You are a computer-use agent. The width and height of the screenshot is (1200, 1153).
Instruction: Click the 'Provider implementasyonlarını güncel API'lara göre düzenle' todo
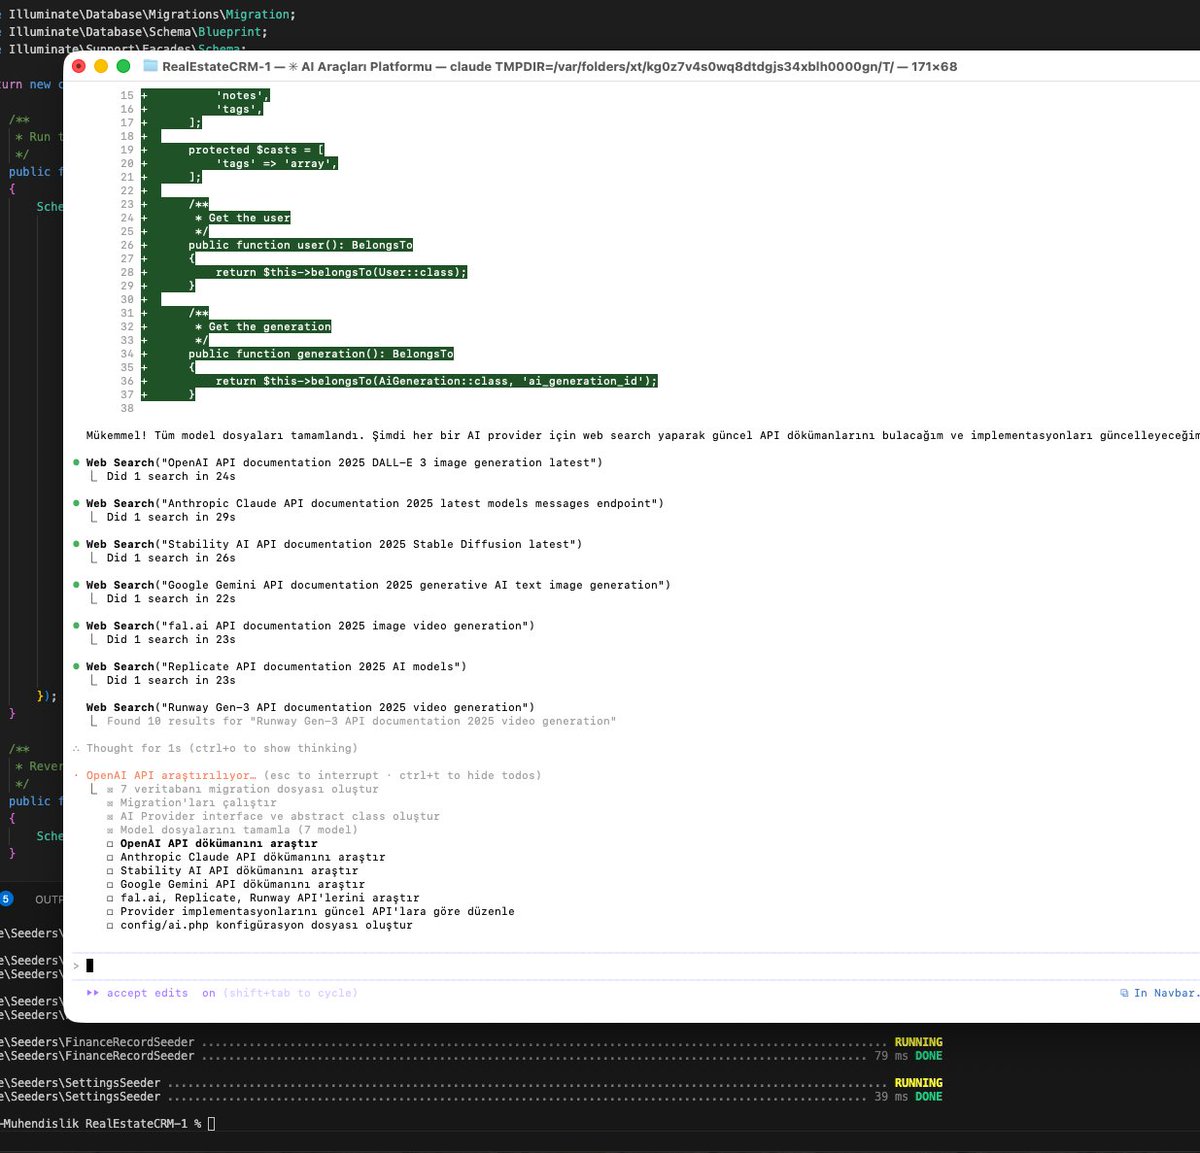click(x=317, y=911)
